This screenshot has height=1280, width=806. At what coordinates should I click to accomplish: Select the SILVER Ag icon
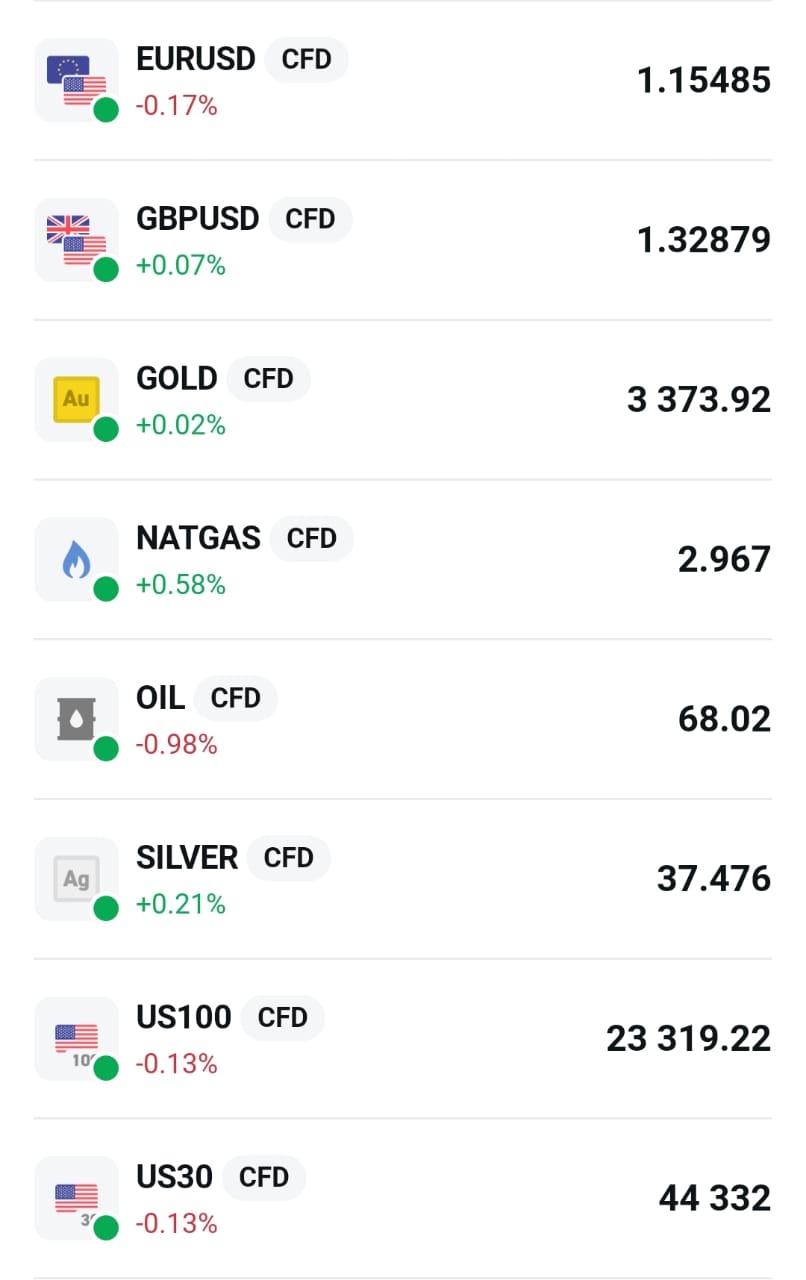coord(76,879)
